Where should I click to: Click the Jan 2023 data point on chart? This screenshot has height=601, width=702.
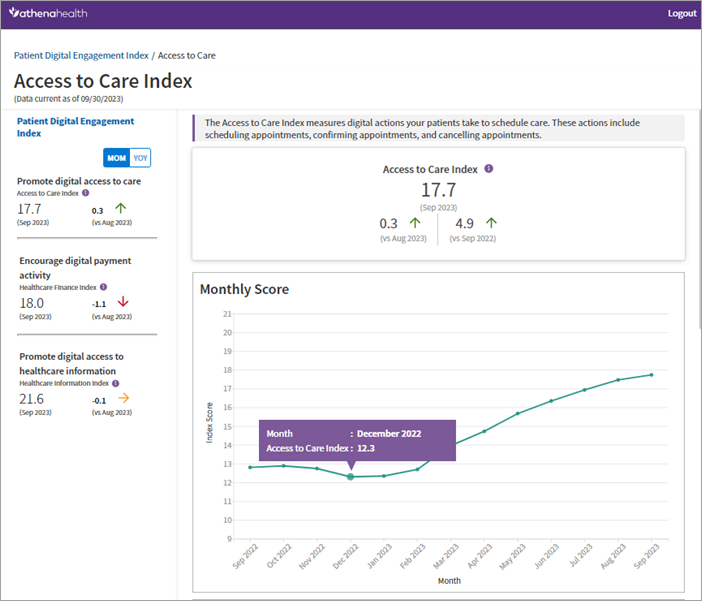(384, 476)
